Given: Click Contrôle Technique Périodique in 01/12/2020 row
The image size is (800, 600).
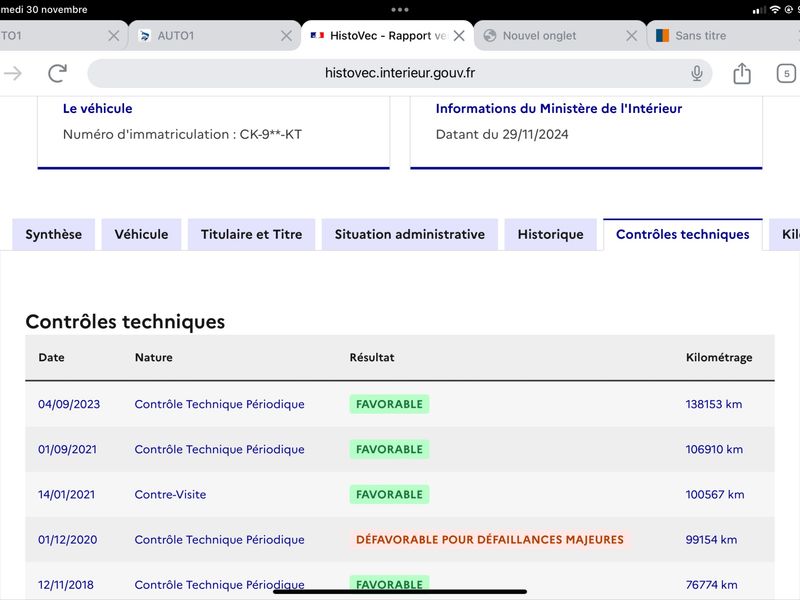Looking at the screenshot, I should [x=219, y=539].
